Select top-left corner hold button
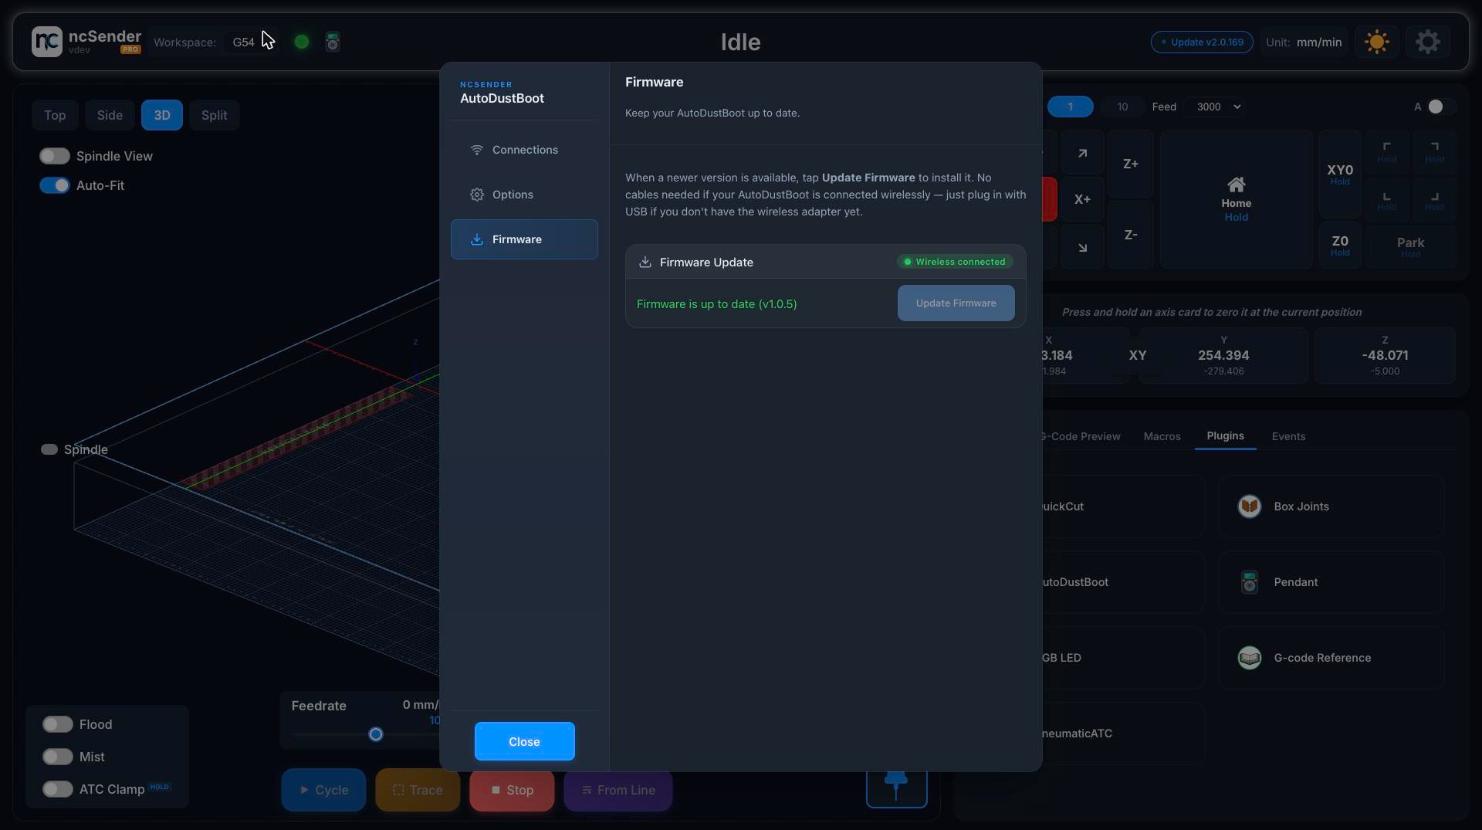Image resolution: width=1482 pixels, height=830 pixels. point(1387,151)
